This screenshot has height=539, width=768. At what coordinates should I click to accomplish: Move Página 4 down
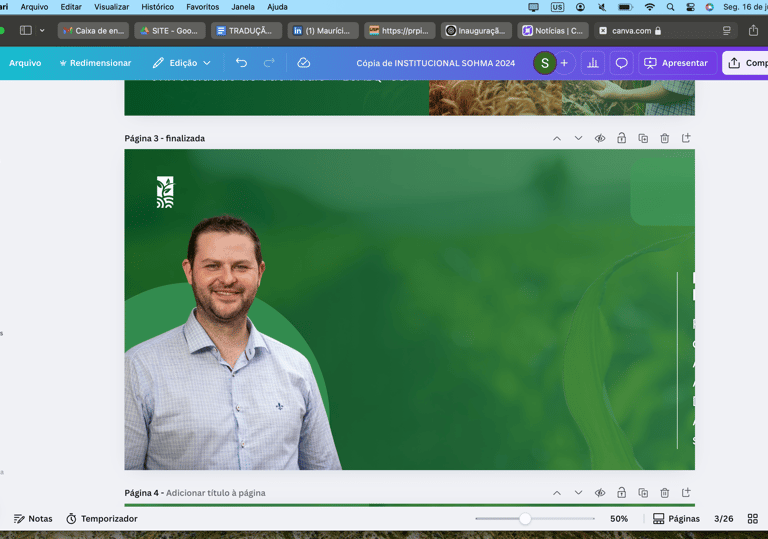pos(578,492)
